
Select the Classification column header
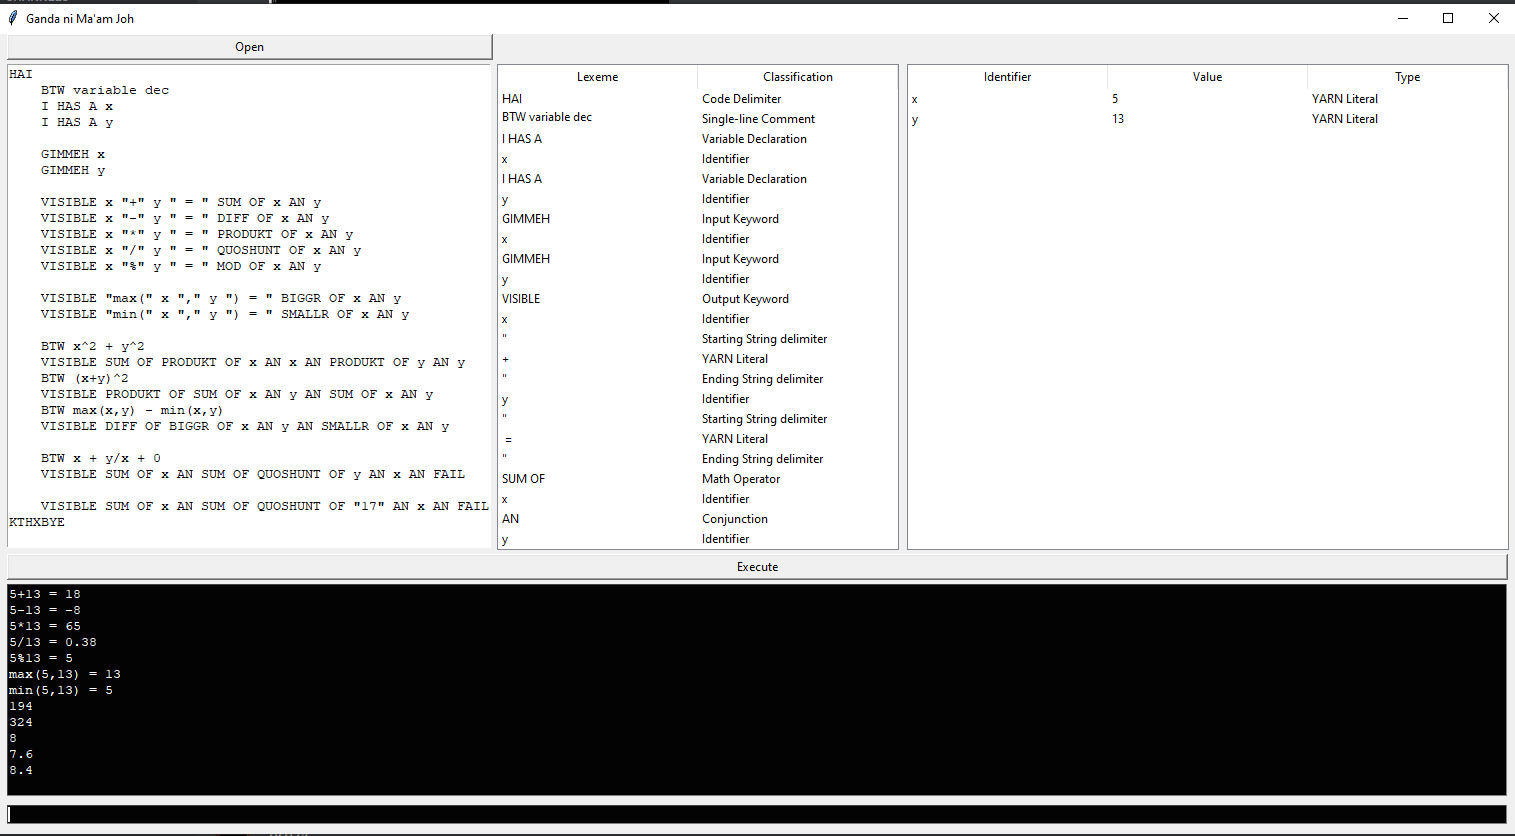[797, 77]
